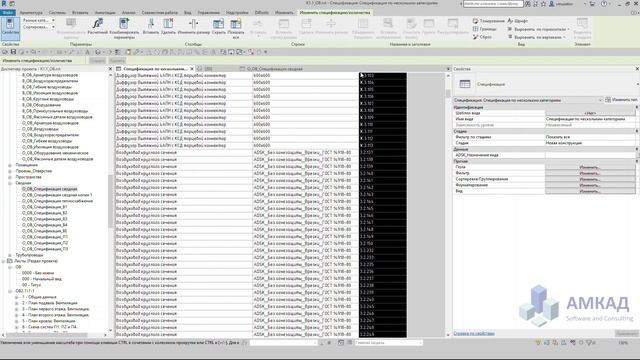
Task: Expand the Трубопроводы node
Action: 10,255
